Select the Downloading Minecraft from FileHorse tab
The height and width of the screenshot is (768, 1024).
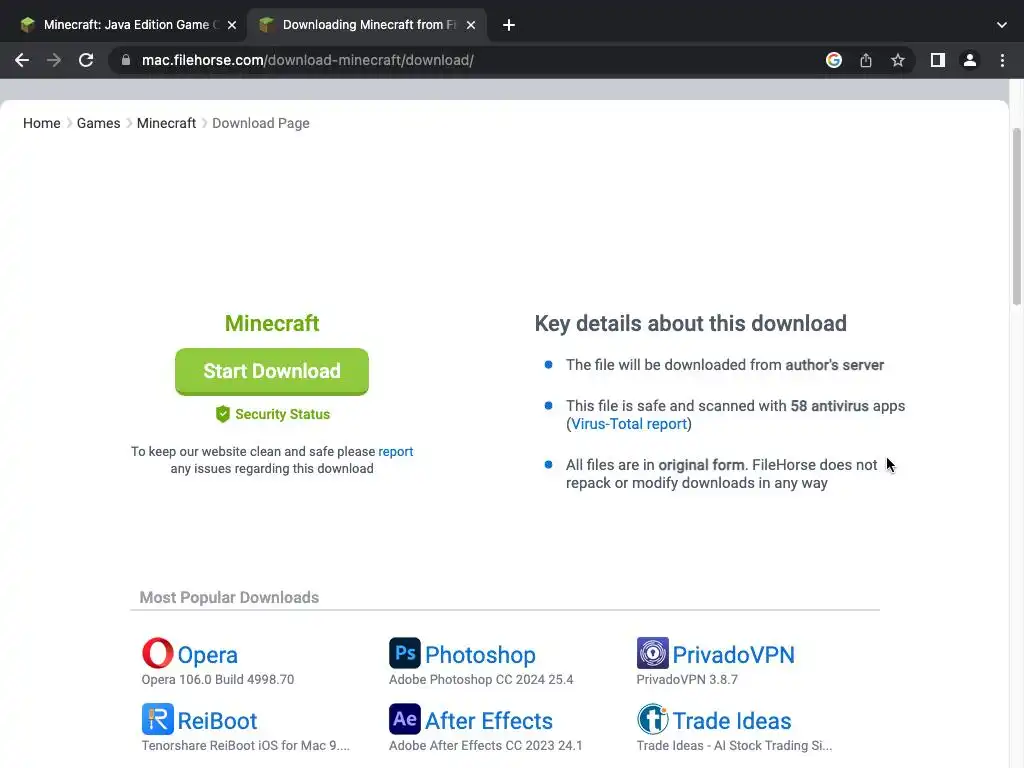click(x=366, y=25)
